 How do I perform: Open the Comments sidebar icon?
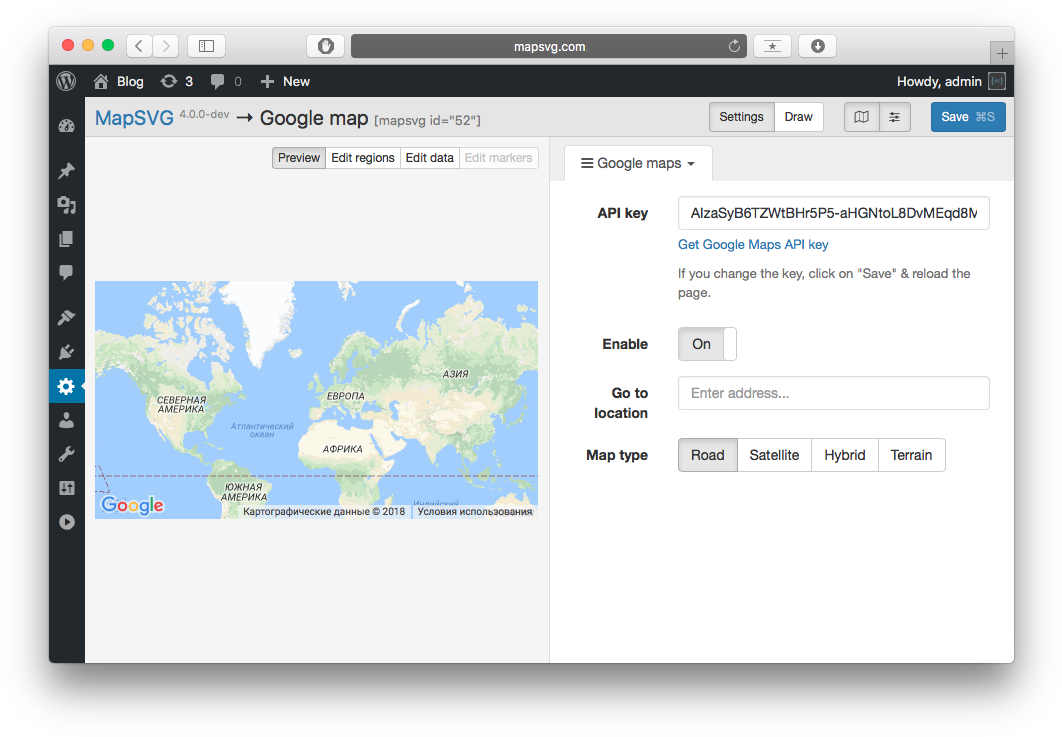pos(66,272)
